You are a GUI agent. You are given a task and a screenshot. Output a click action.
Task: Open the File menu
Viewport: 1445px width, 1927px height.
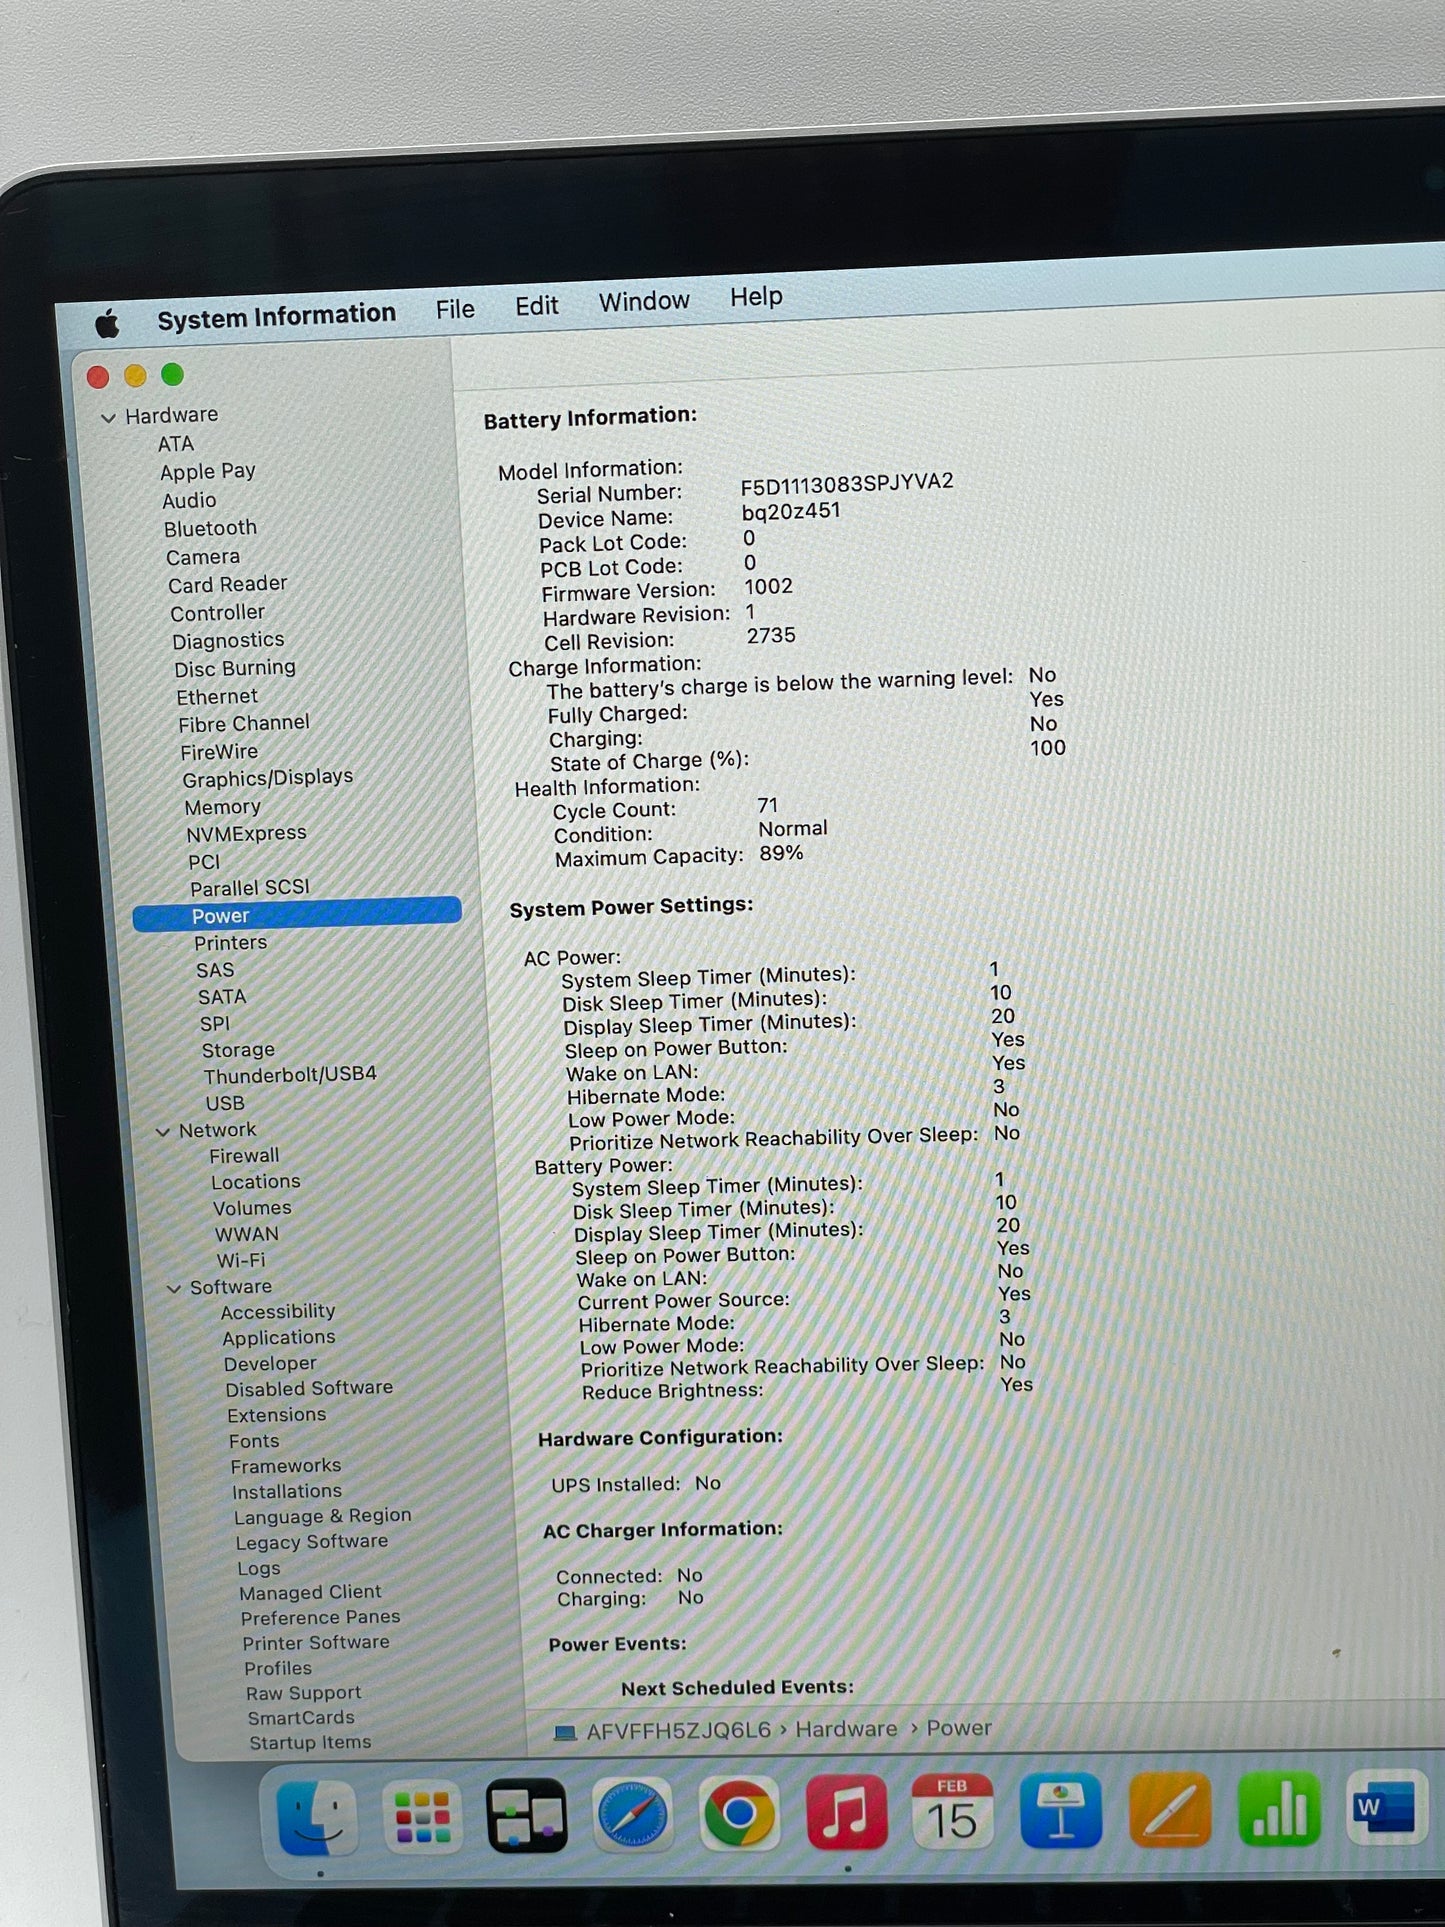pos(455,310)
